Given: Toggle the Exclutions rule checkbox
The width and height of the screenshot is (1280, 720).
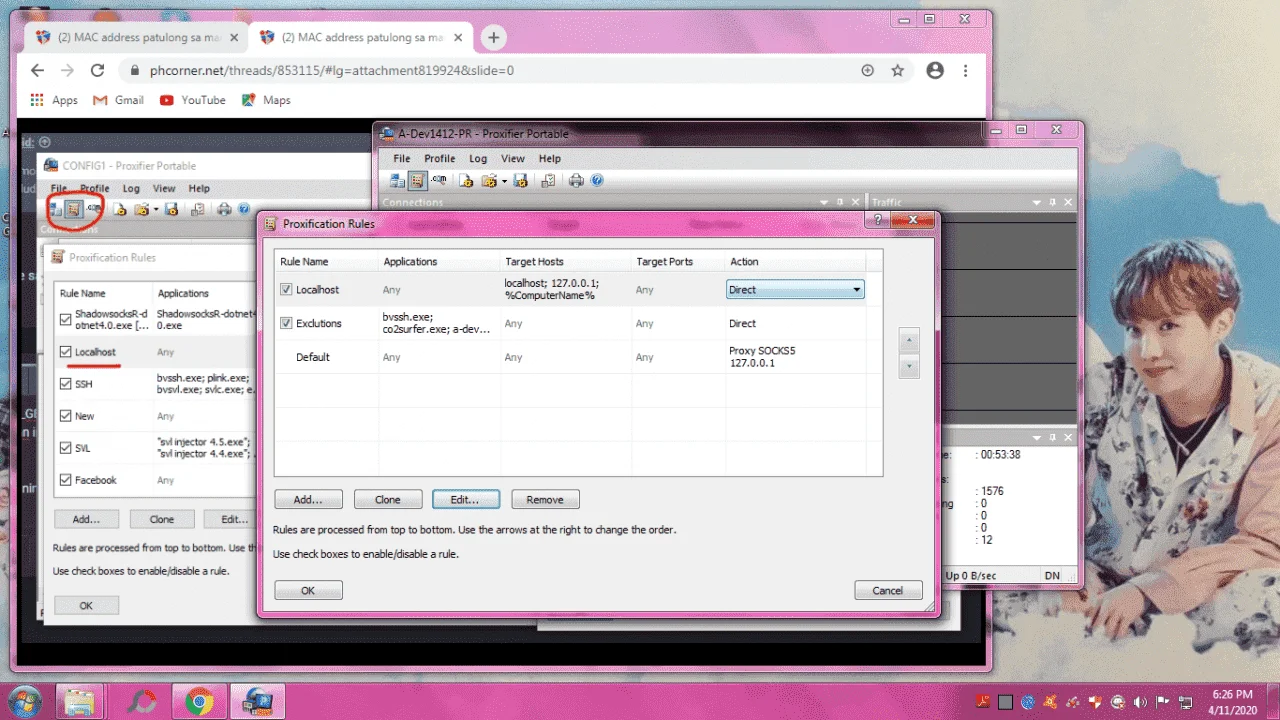Looking at the screenshot, I should (x=286, y=324).
